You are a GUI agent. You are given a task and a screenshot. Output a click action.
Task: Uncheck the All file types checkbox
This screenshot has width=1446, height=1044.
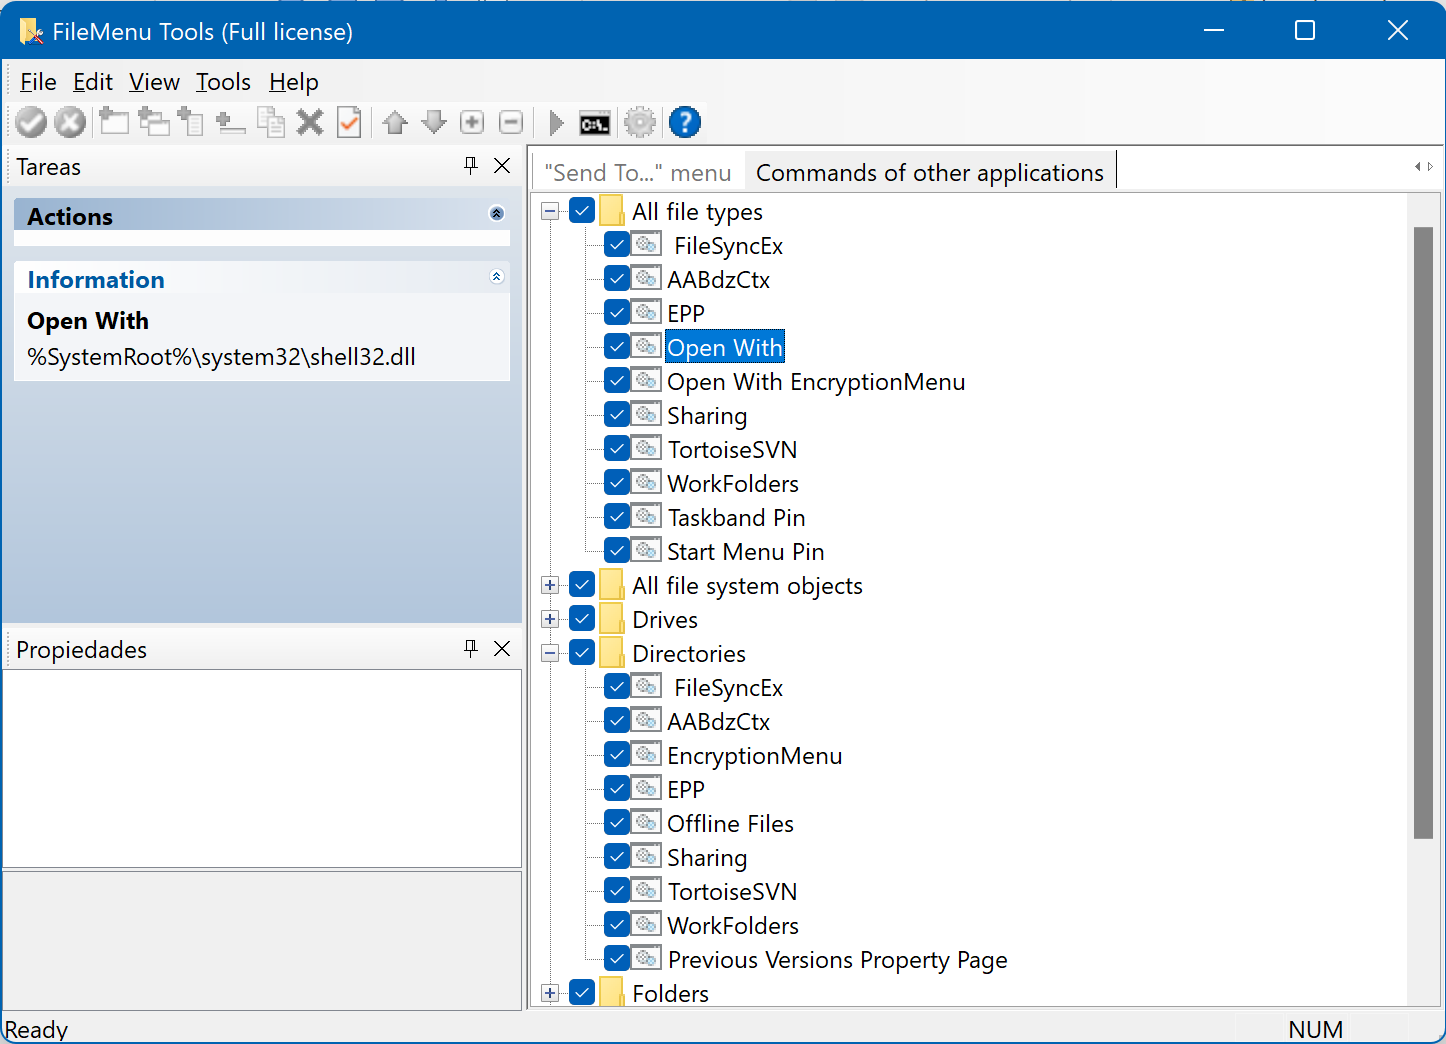coord(582,211)
